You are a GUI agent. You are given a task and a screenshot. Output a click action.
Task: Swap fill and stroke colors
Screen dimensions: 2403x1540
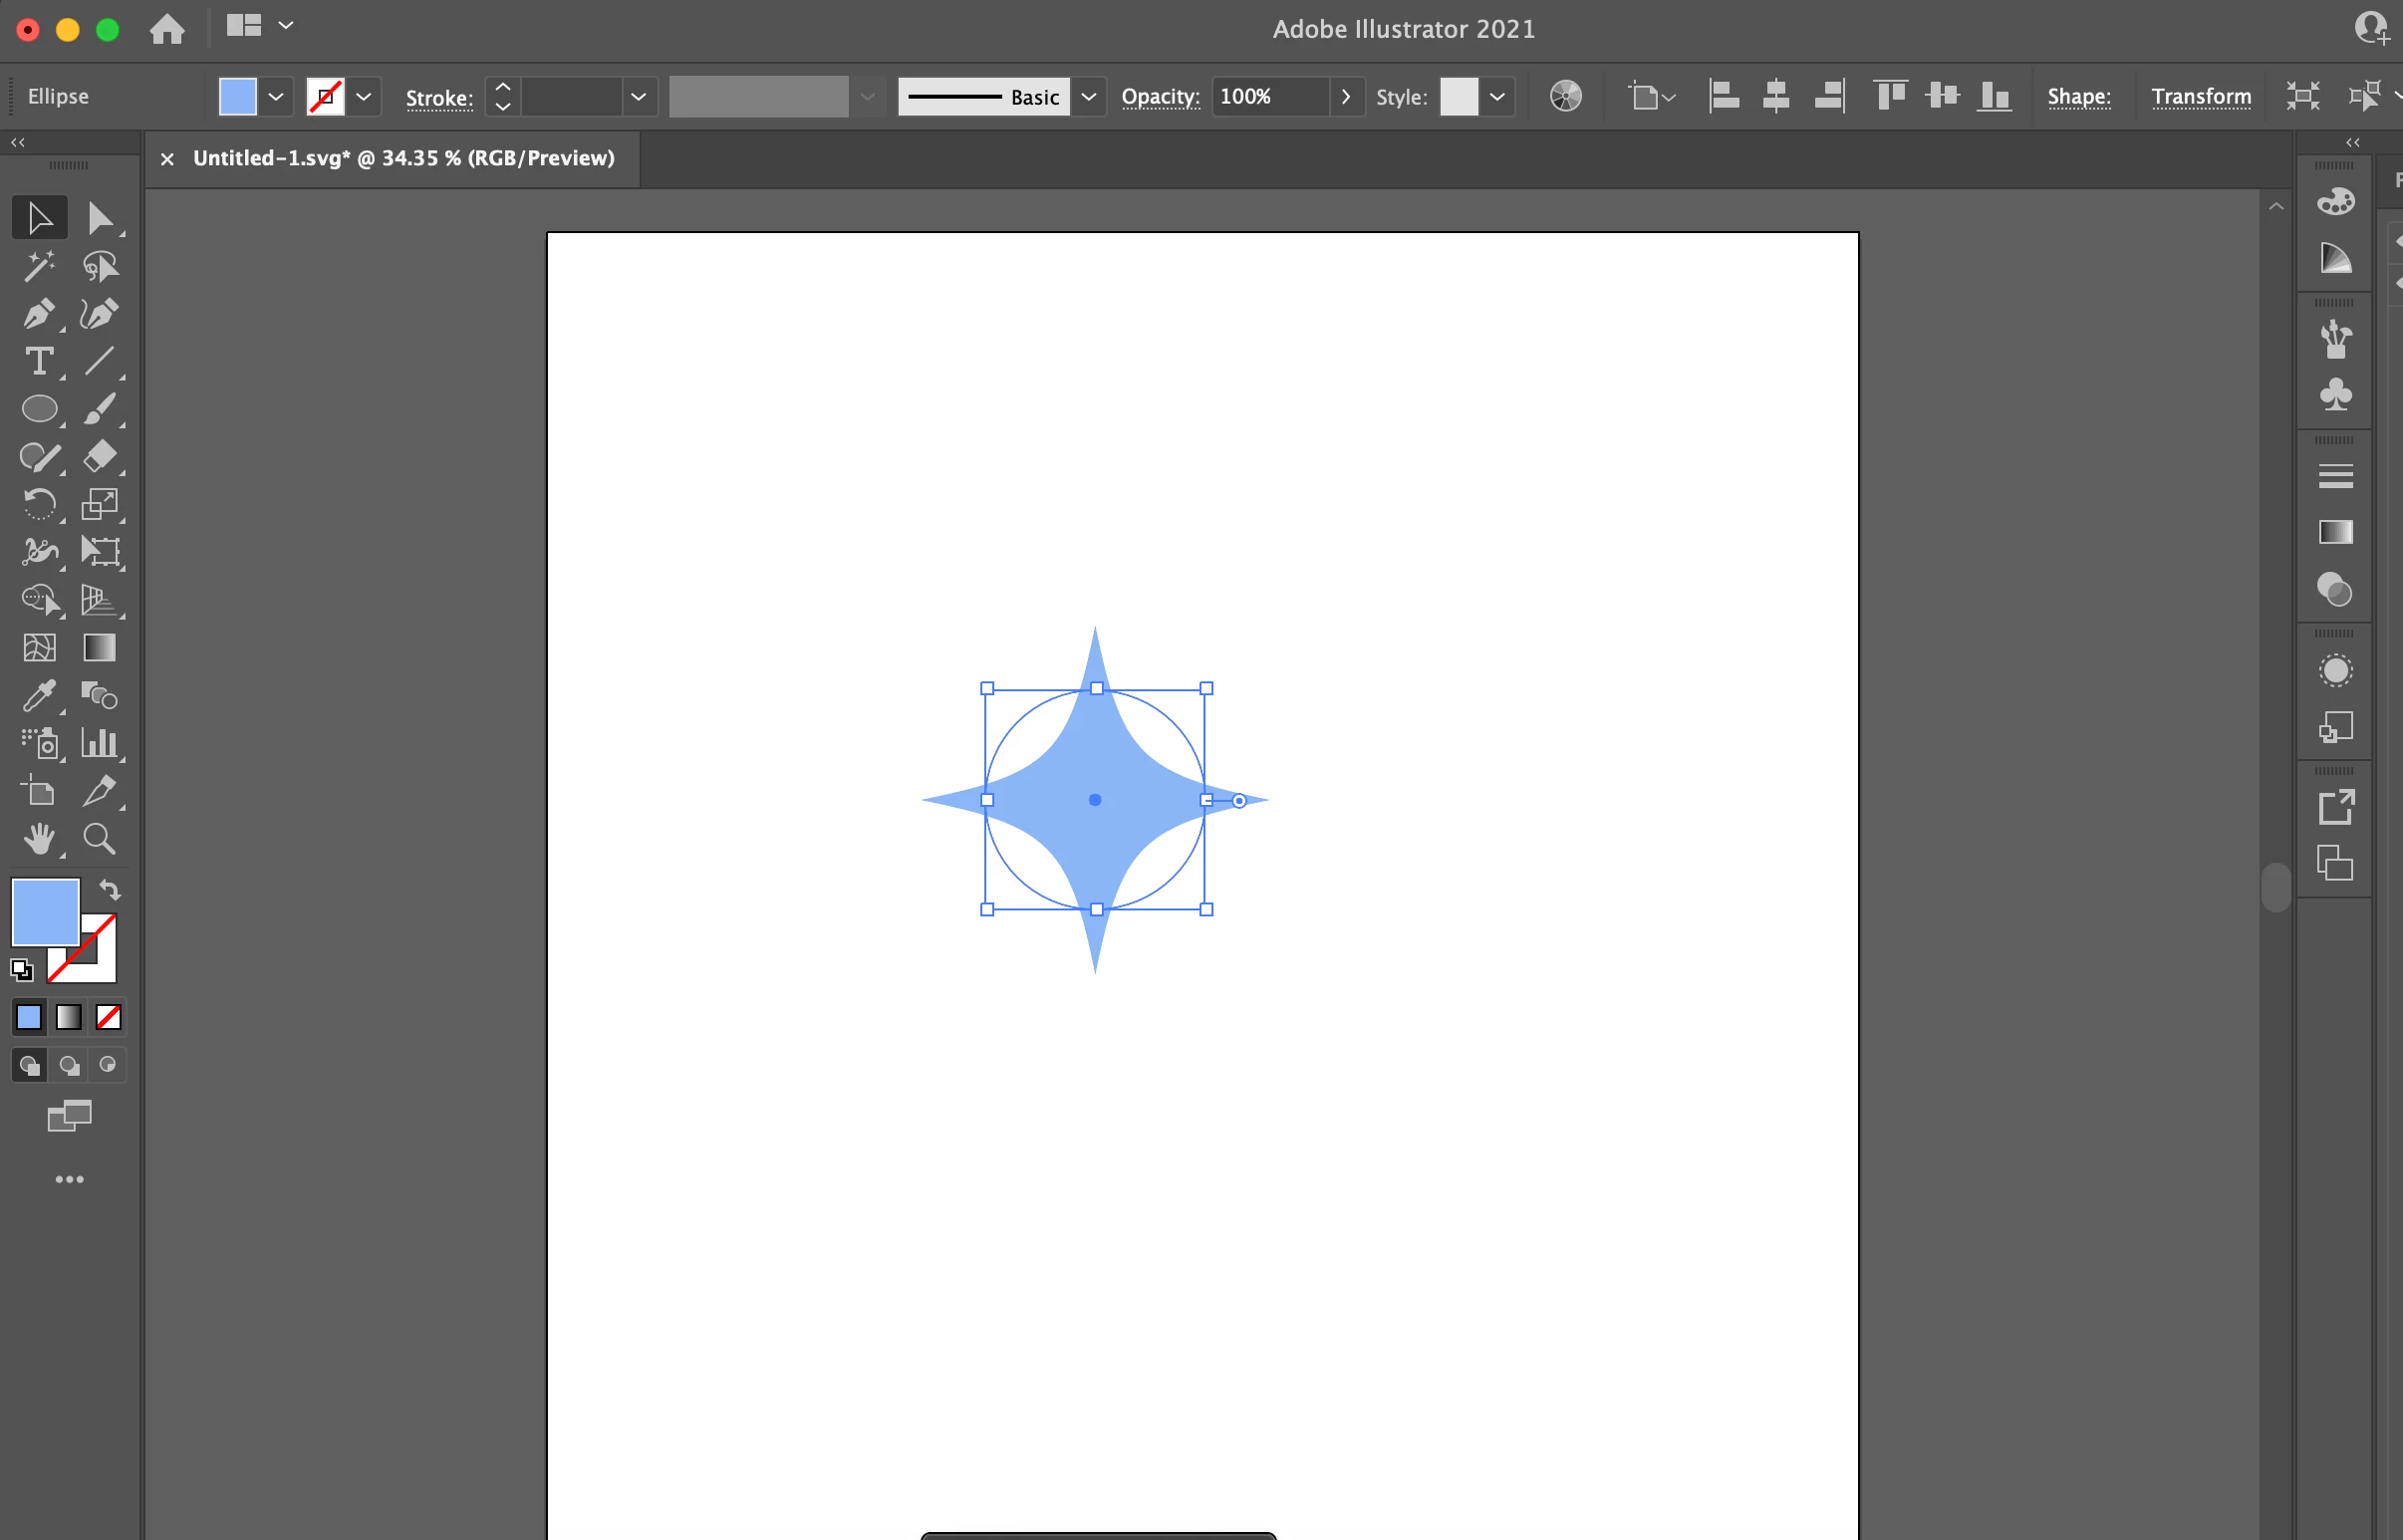110,889
